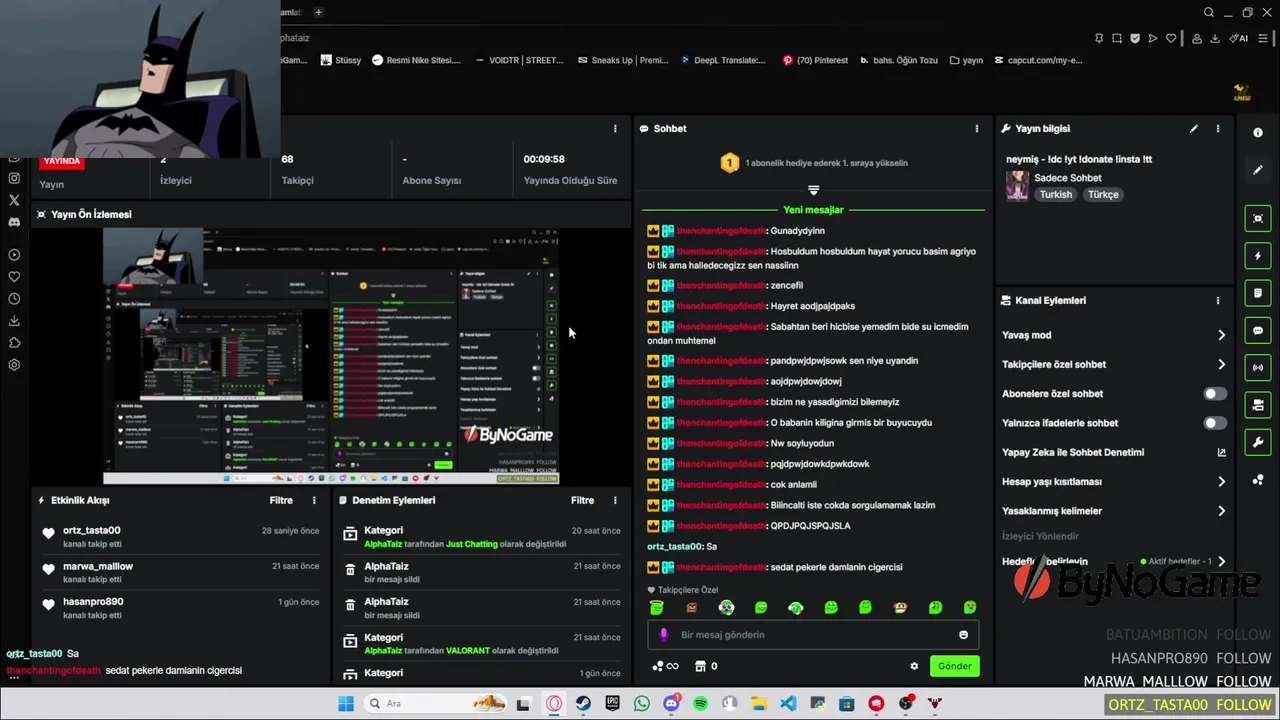
Task: Open the Windows Start button
Action: click(346, 704)
